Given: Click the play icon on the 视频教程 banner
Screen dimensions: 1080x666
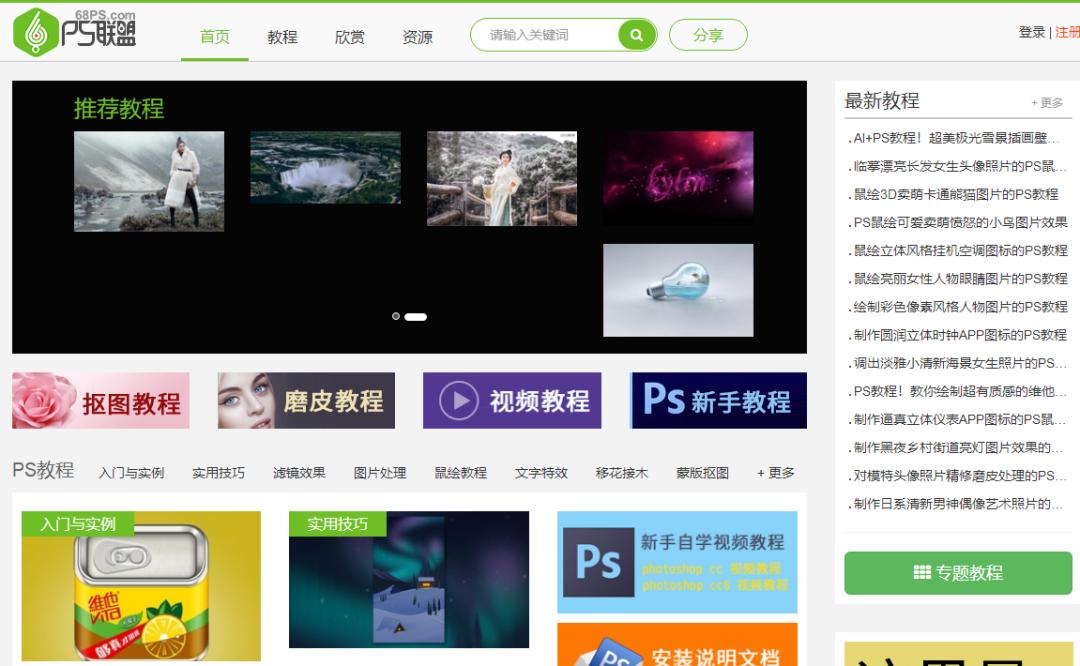Looking at the screenshot, I should [459, 400].
